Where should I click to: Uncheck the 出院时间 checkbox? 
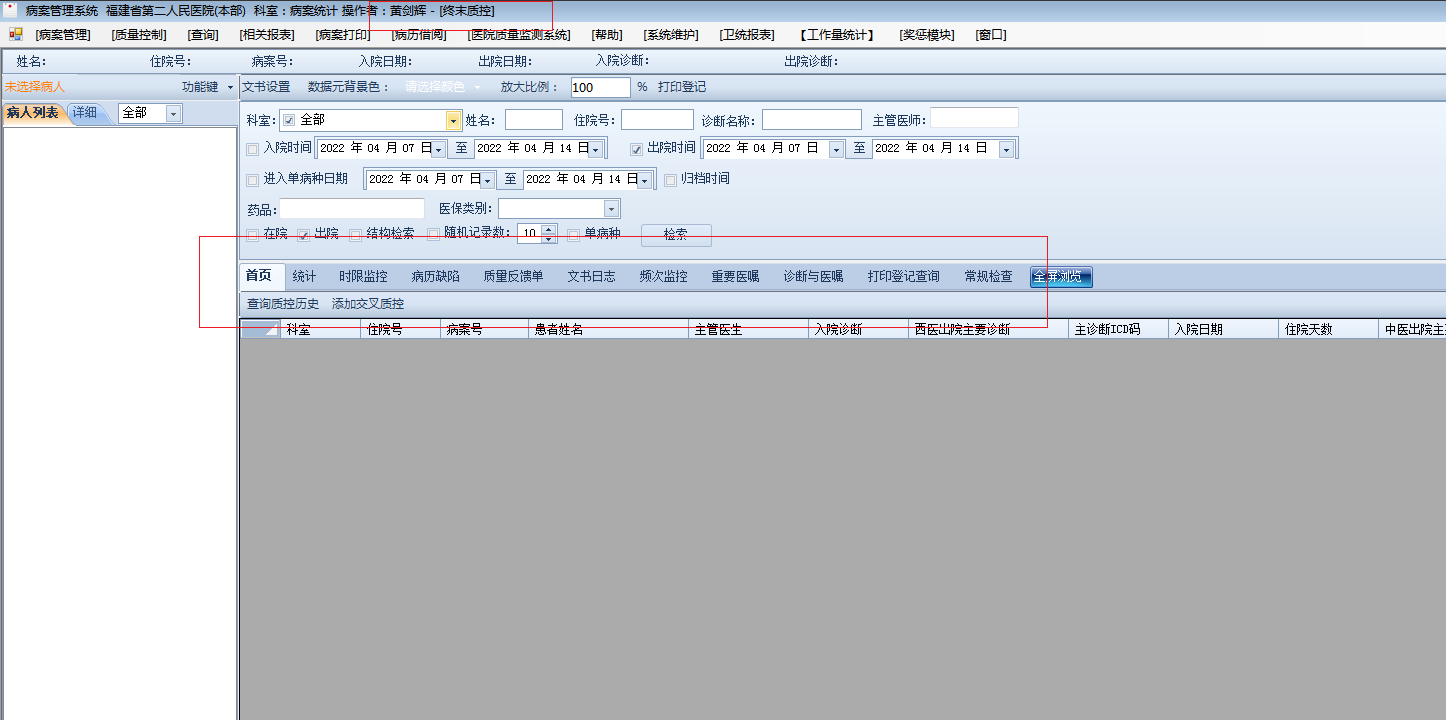636,149
